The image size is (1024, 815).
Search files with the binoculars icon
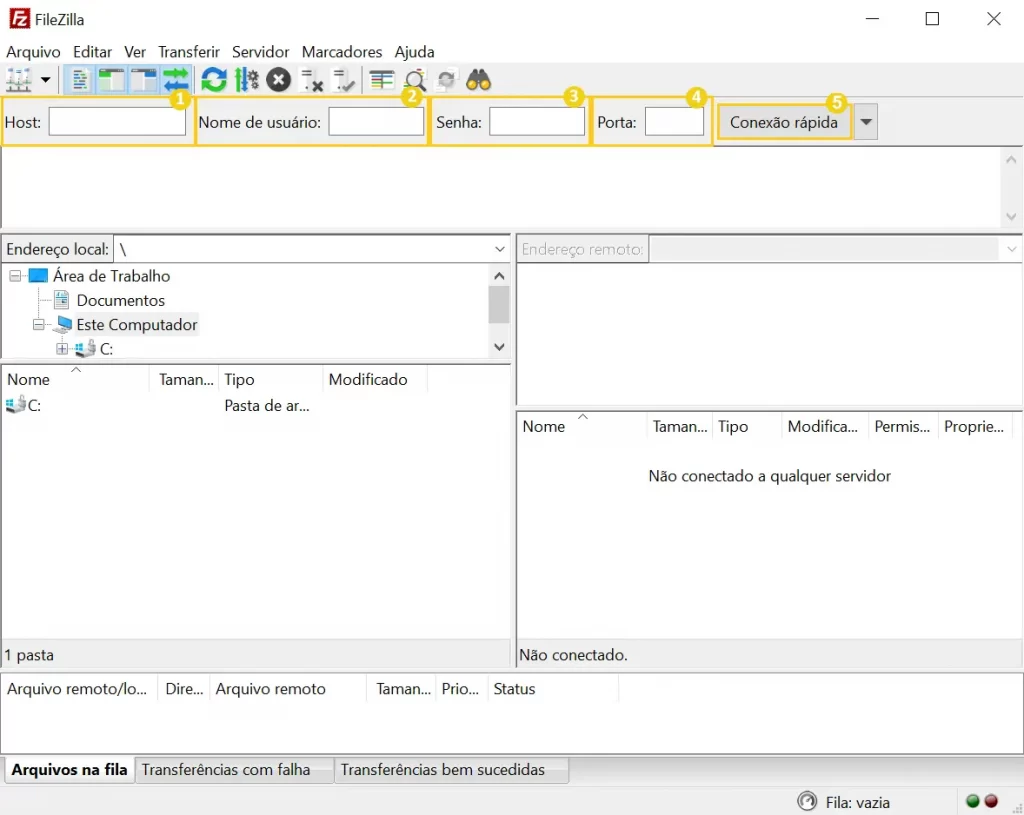click(479, 80)
